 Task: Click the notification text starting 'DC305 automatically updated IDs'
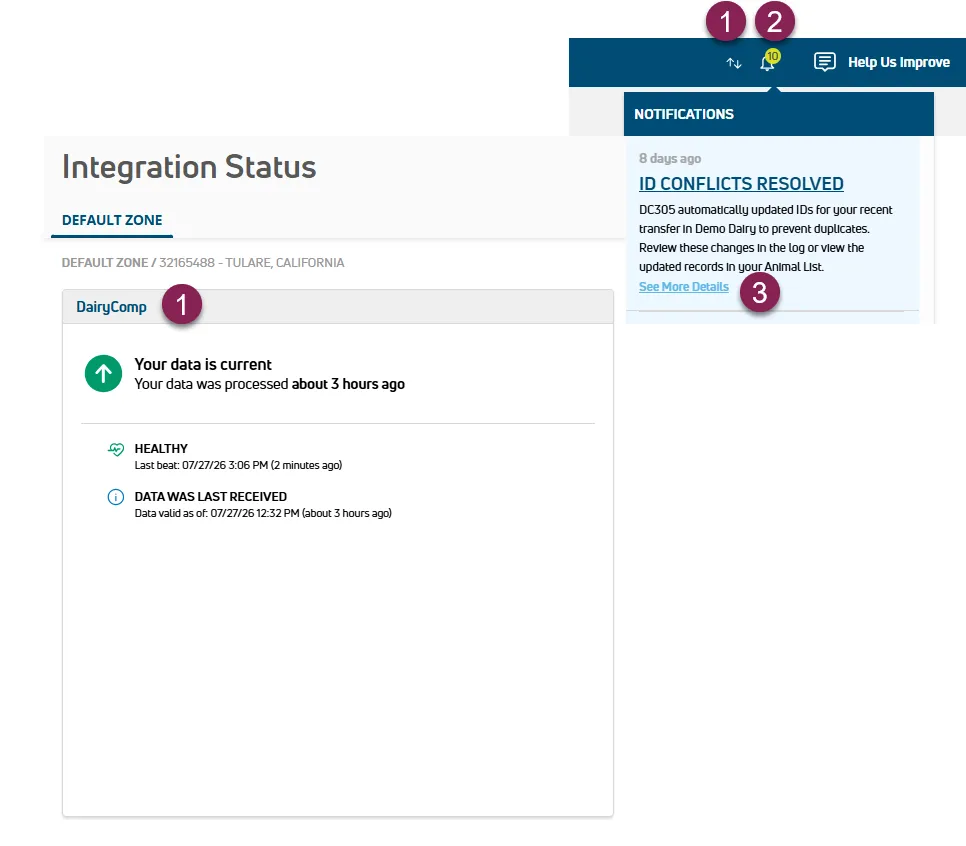[766, 238]
